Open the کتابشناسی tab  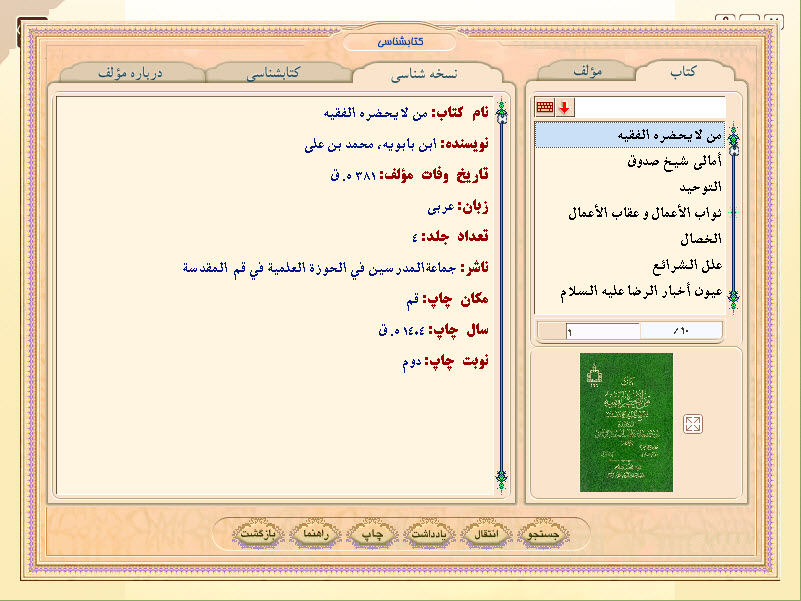click(x=273, y=74)
